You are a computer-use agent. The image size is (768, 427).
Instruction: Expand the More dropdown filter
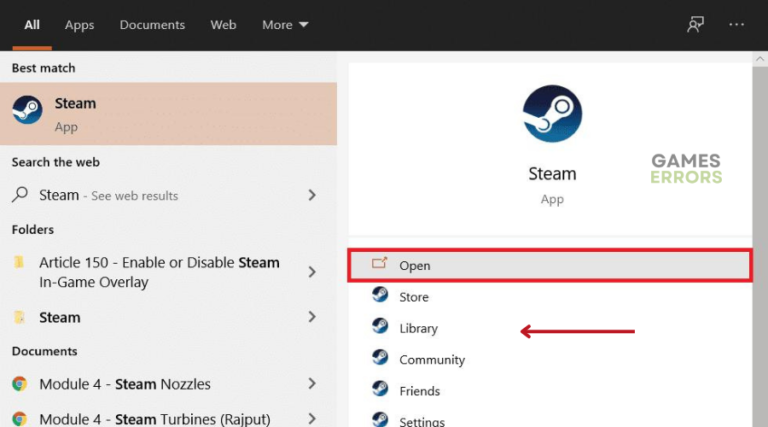[x=285, y=25]
